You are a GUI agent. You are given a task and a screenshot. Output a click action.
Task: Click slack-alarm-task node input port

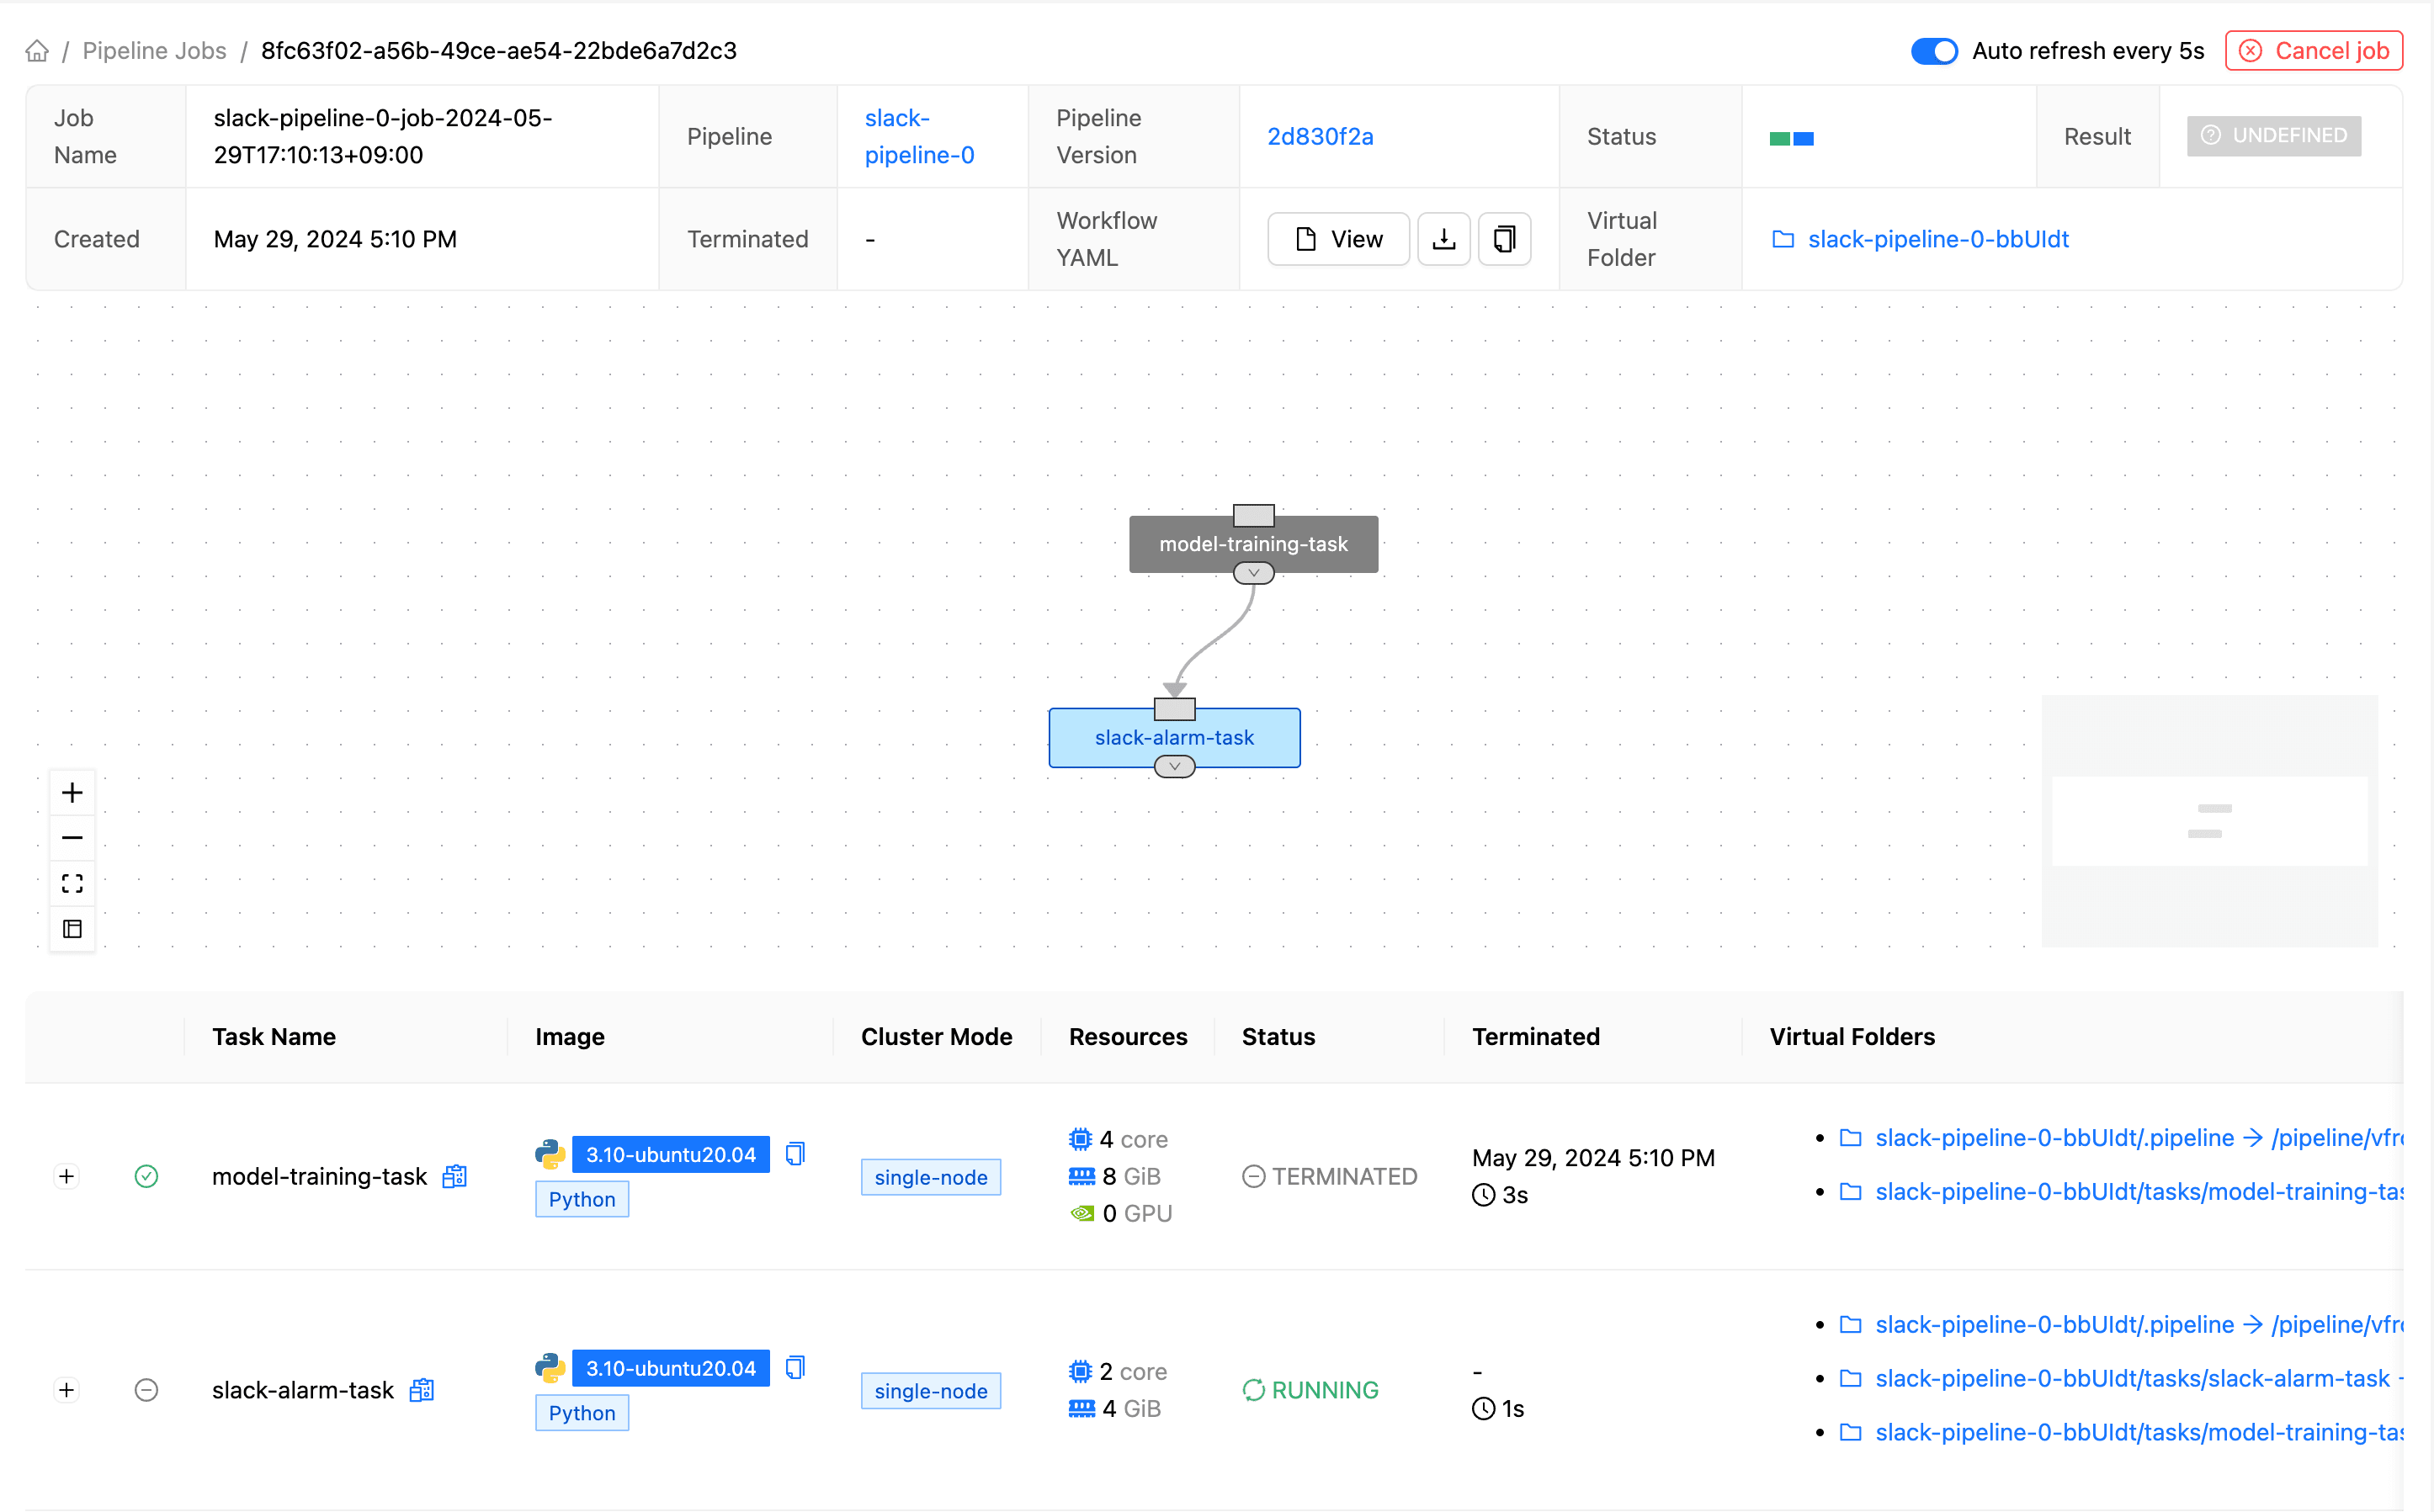[1174, 709]
